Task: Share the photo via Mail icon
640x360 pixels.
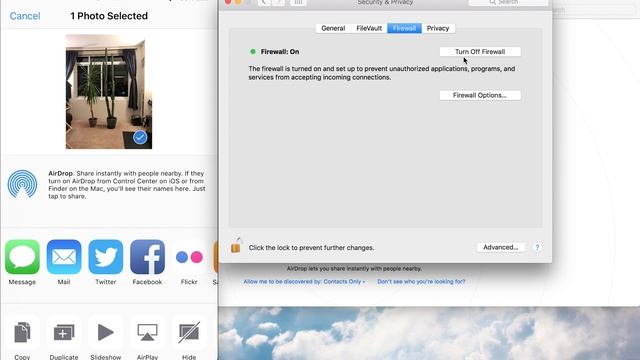Action: tap(64, 257)
